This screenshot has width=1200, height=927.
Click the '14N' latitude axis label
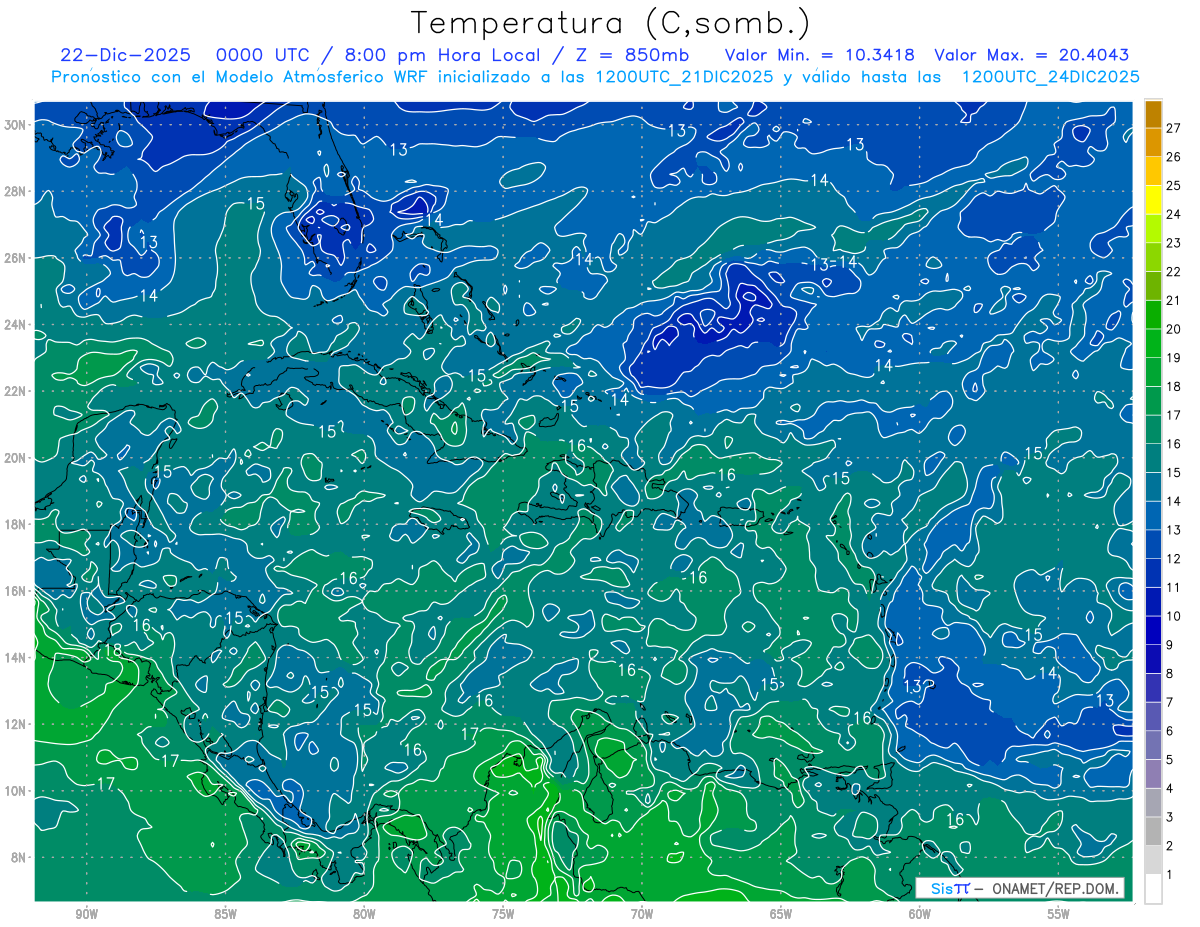(x=14, y=658)
